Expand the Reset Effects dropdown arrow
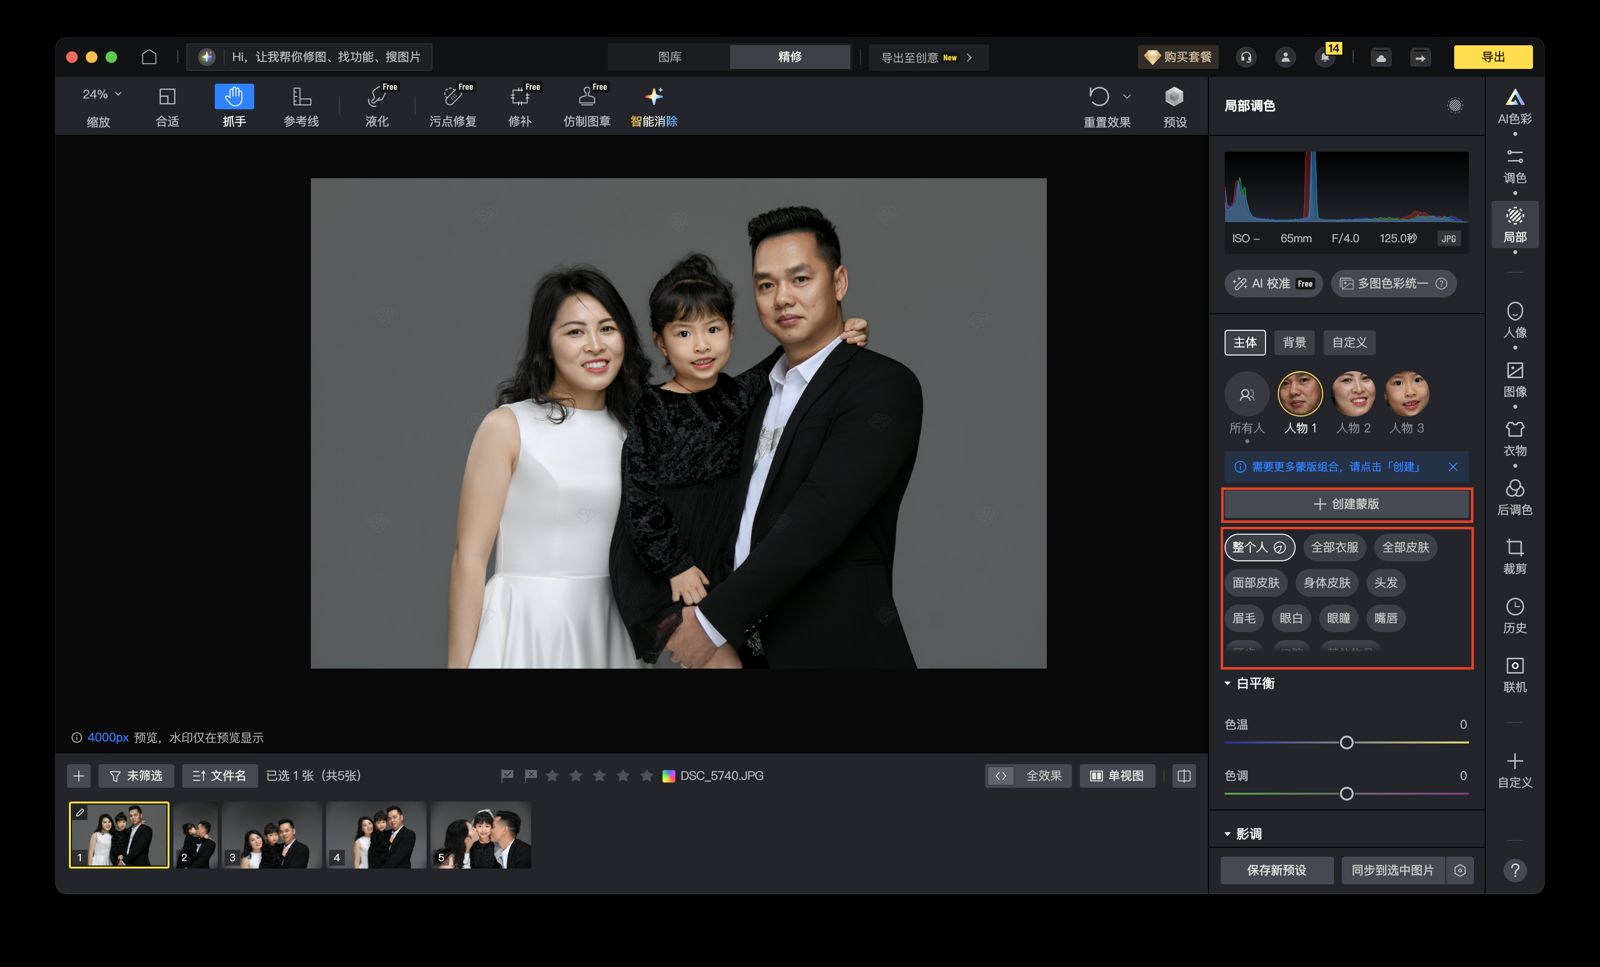Screen dimensions: 1600x967 (x=1127, y=96)
